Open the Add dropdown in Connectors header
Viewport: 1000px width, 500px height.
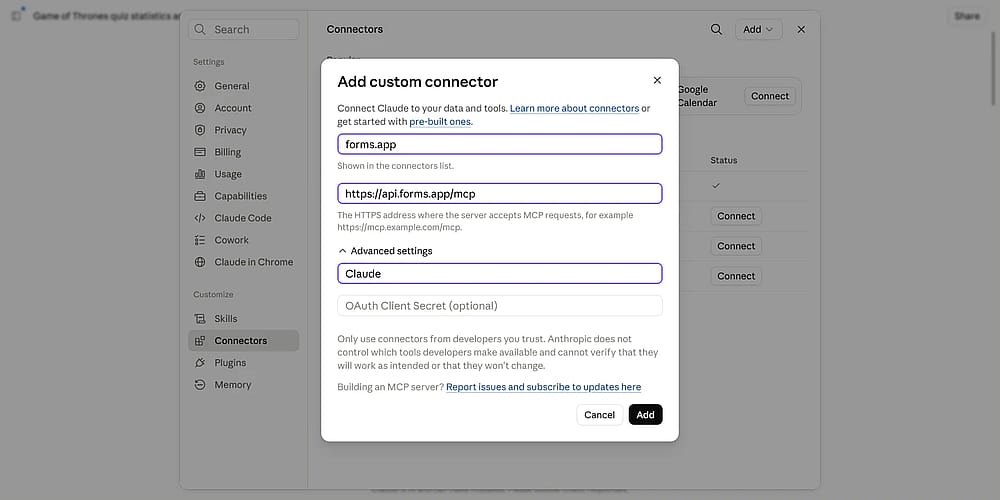758,29
